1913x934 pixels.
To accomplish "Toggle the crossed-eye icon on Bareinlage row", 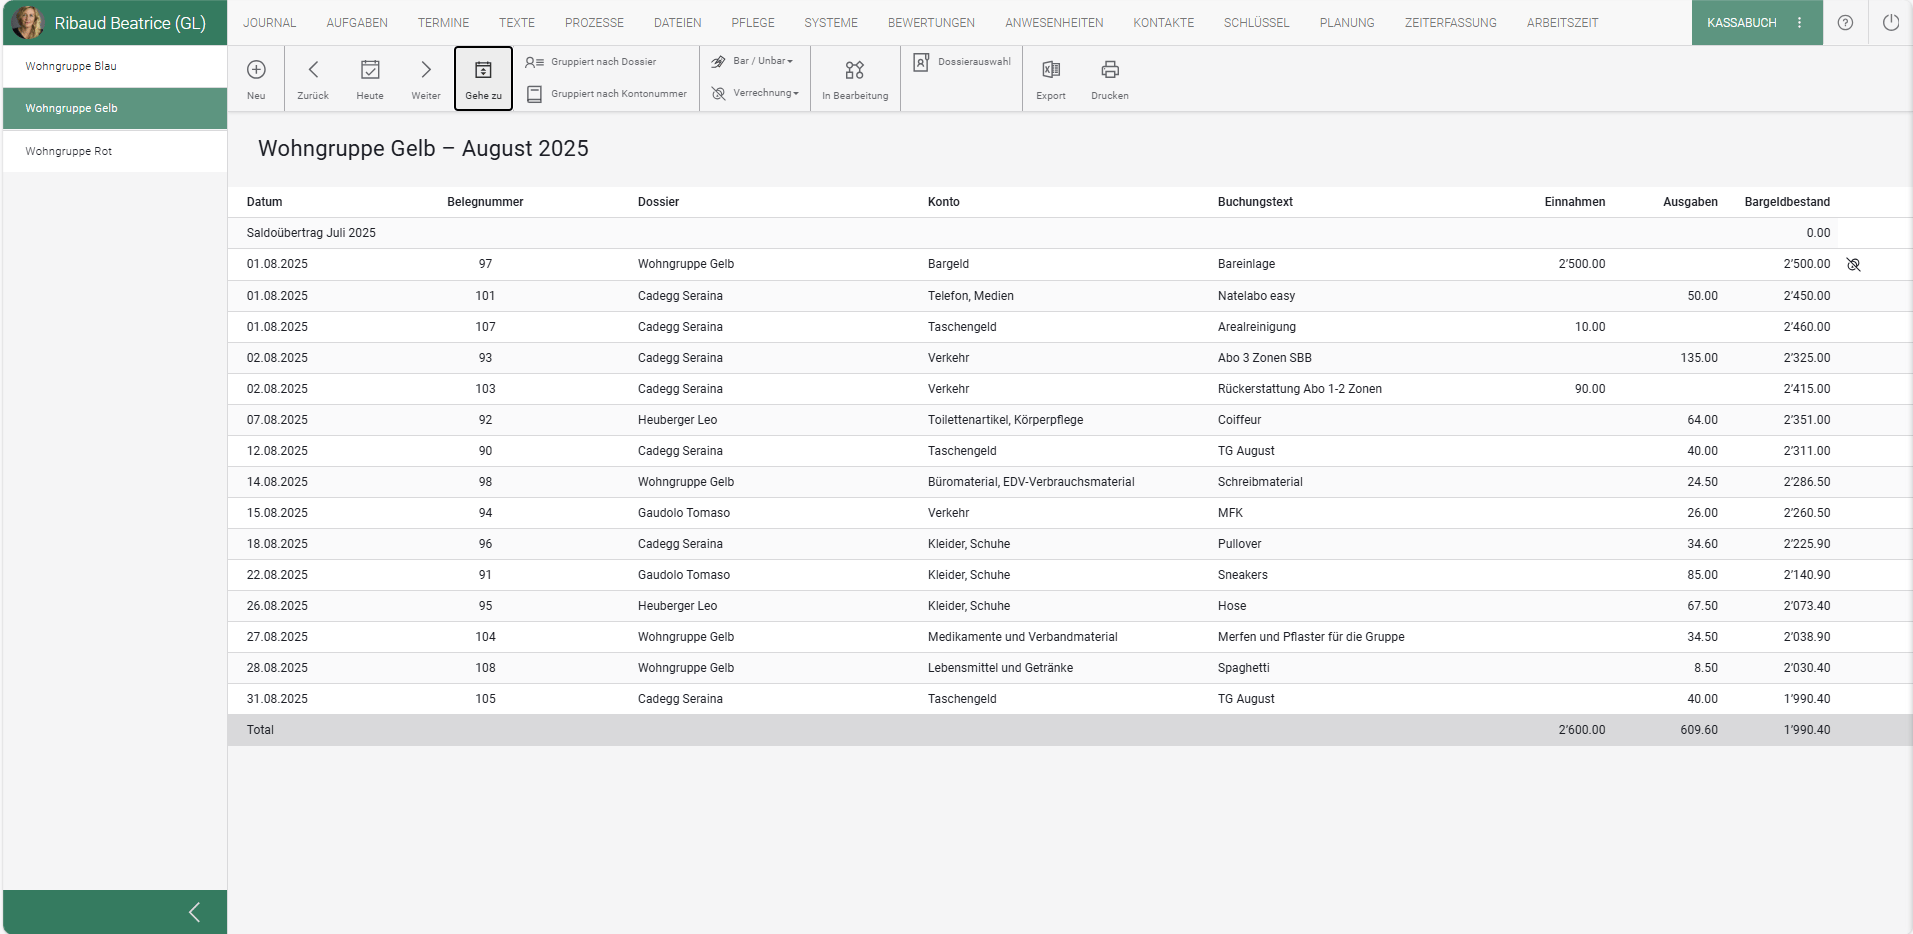I will [1853, 265].
